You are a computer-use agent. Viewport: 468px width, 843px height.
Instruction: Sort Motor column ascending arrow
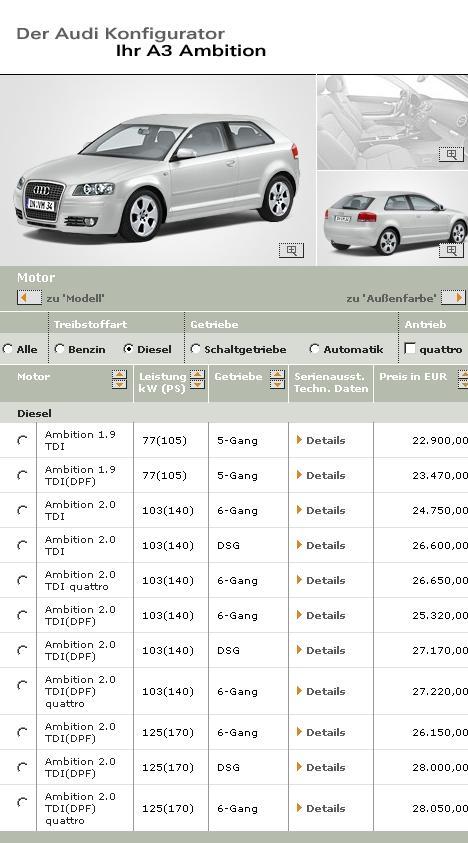(x=119, y=374)
